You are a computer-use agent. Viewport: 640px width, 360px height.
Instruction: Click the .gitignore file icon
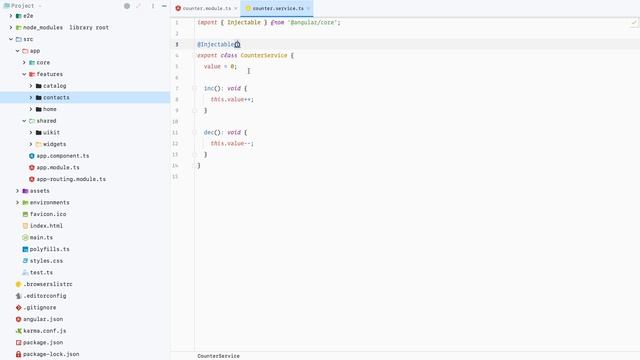coord(18,307)
